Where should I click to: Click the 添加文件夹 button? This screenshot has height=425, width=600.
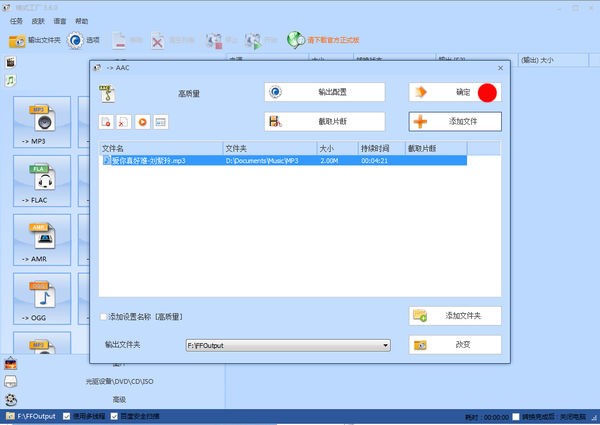455,316
